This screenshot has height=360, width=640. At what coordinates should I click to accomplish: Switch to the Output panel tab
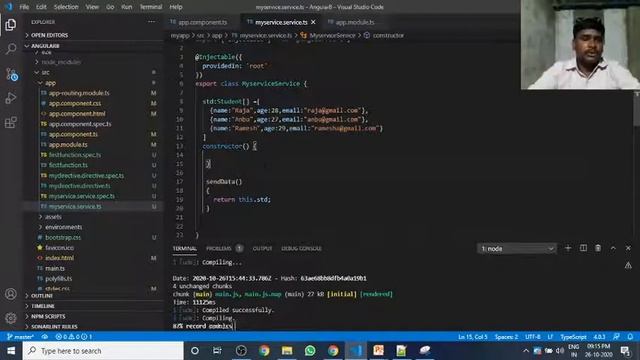click(x=262, y=248)
